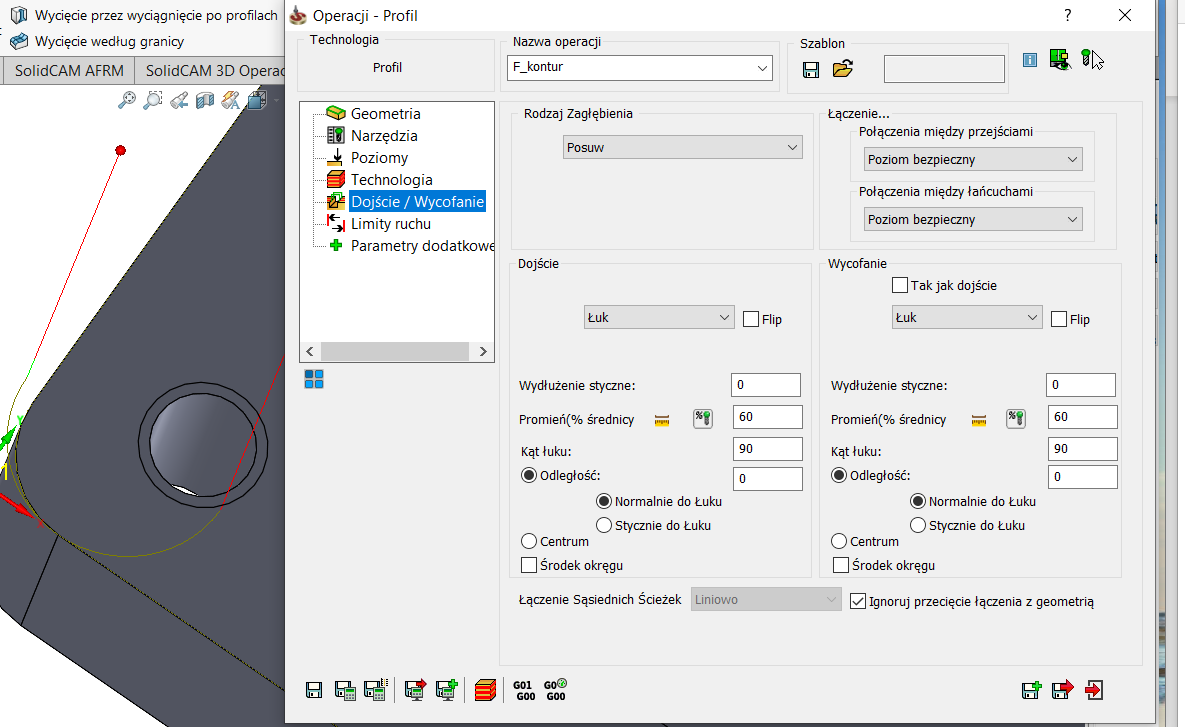Viewport: 1185px width, 727px height.
Task: Enable Środek okręgu checkbox in Dojście section
Action: [x=529, y=565]
